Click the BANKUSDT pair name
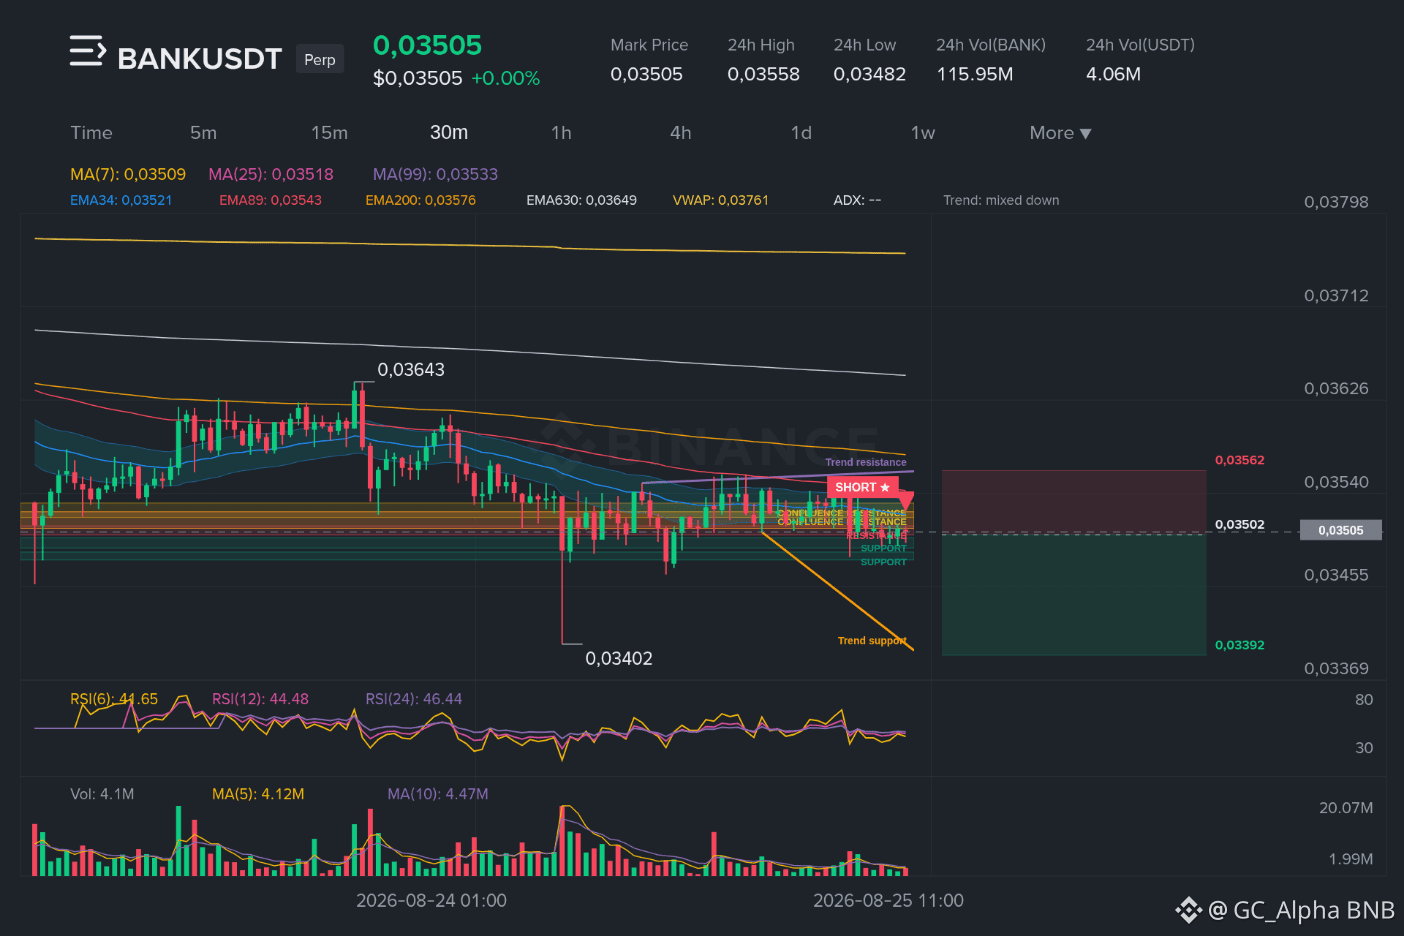 click(200, 59)
